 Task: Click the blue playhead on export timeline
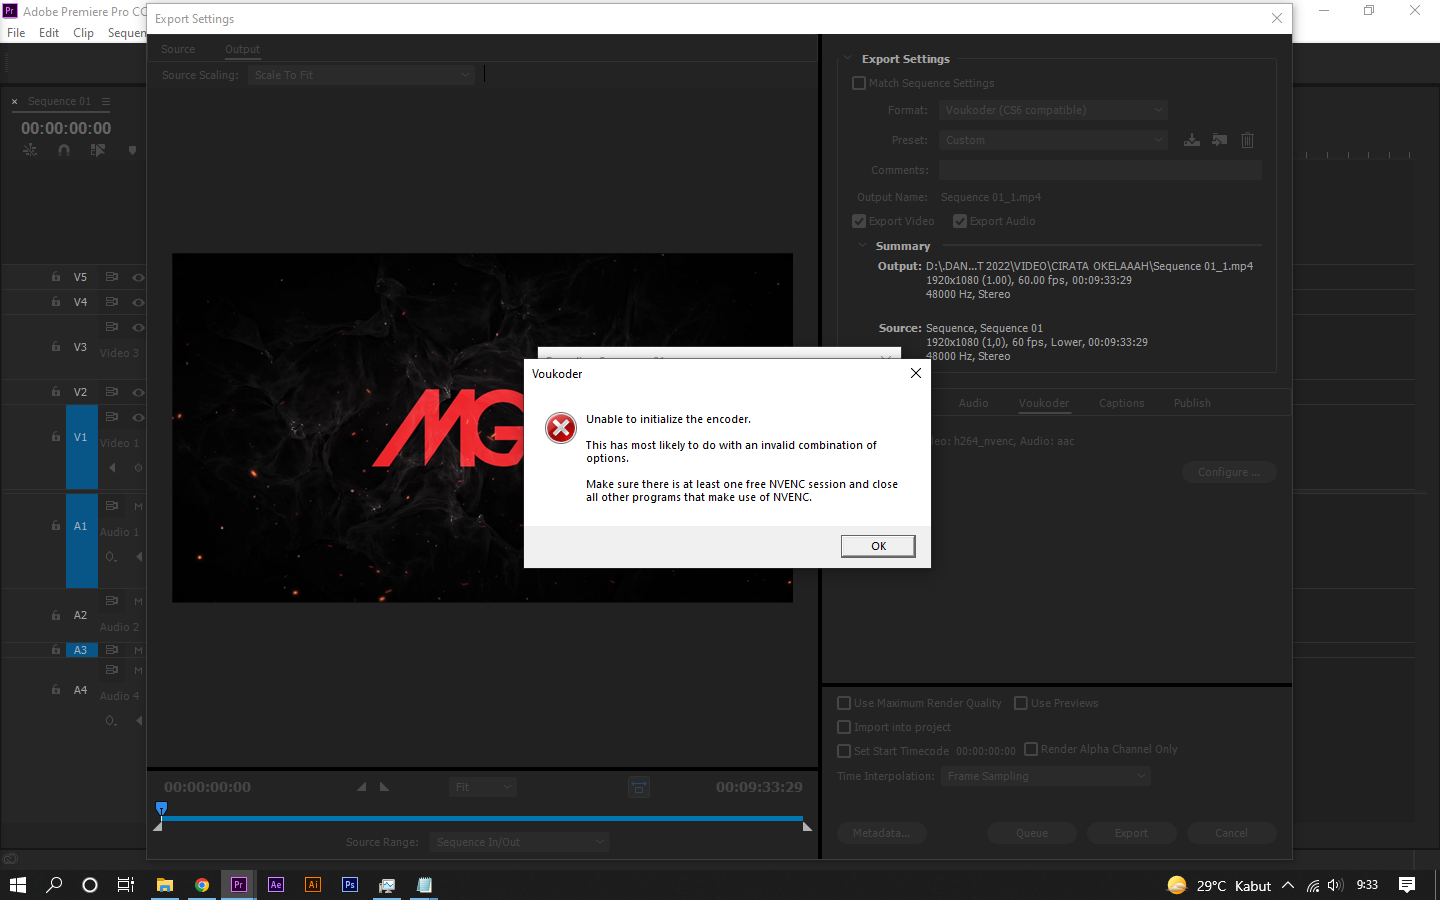pos(161,809)
